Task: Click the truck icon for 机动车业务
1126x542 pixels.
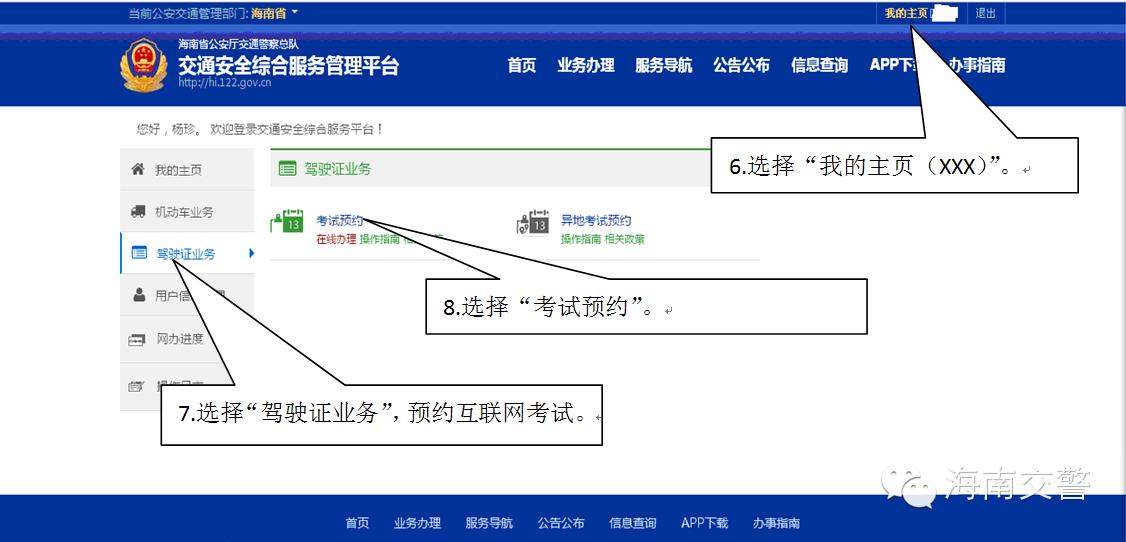Action: [x=138, y=212]
